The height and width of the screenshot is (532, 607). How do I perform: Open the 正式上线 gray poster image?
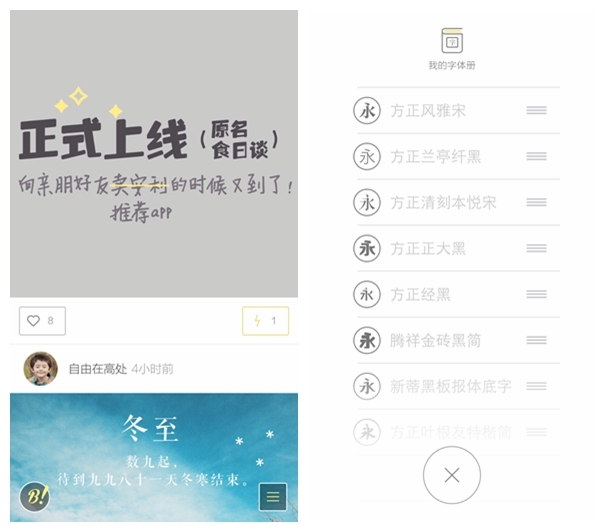(x=154, y=154)
